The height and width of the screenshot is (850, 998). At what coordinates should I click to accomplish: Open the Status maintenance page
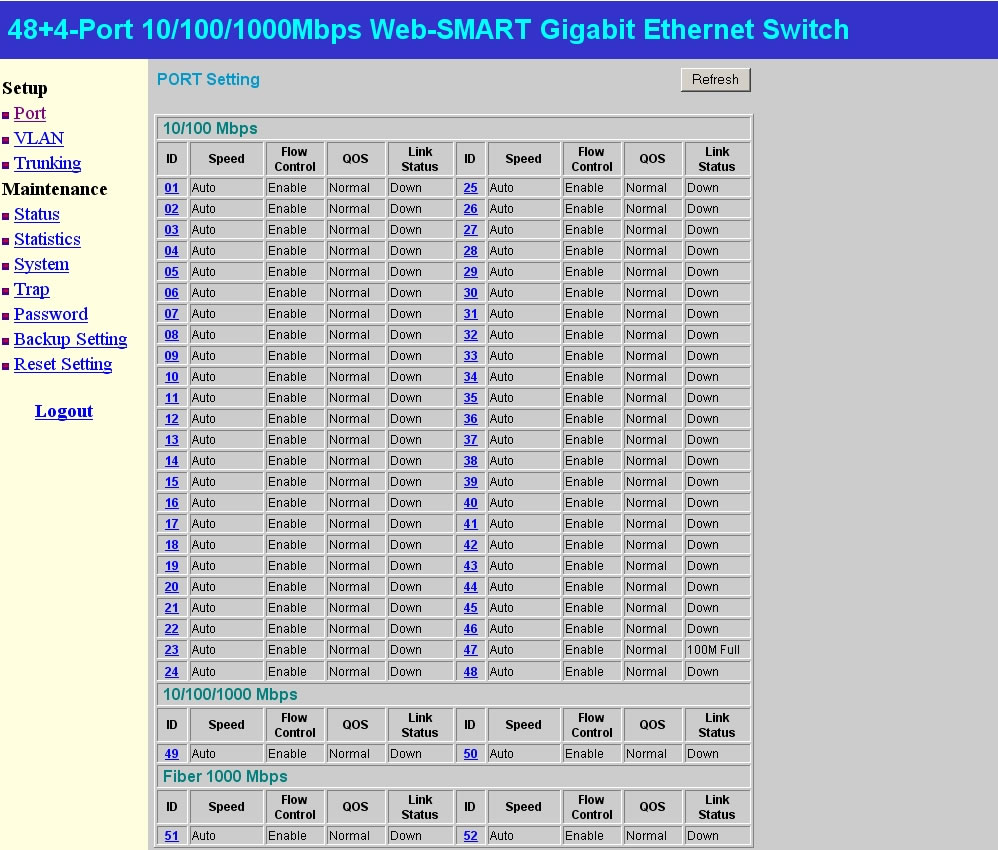tap(37, 214)
